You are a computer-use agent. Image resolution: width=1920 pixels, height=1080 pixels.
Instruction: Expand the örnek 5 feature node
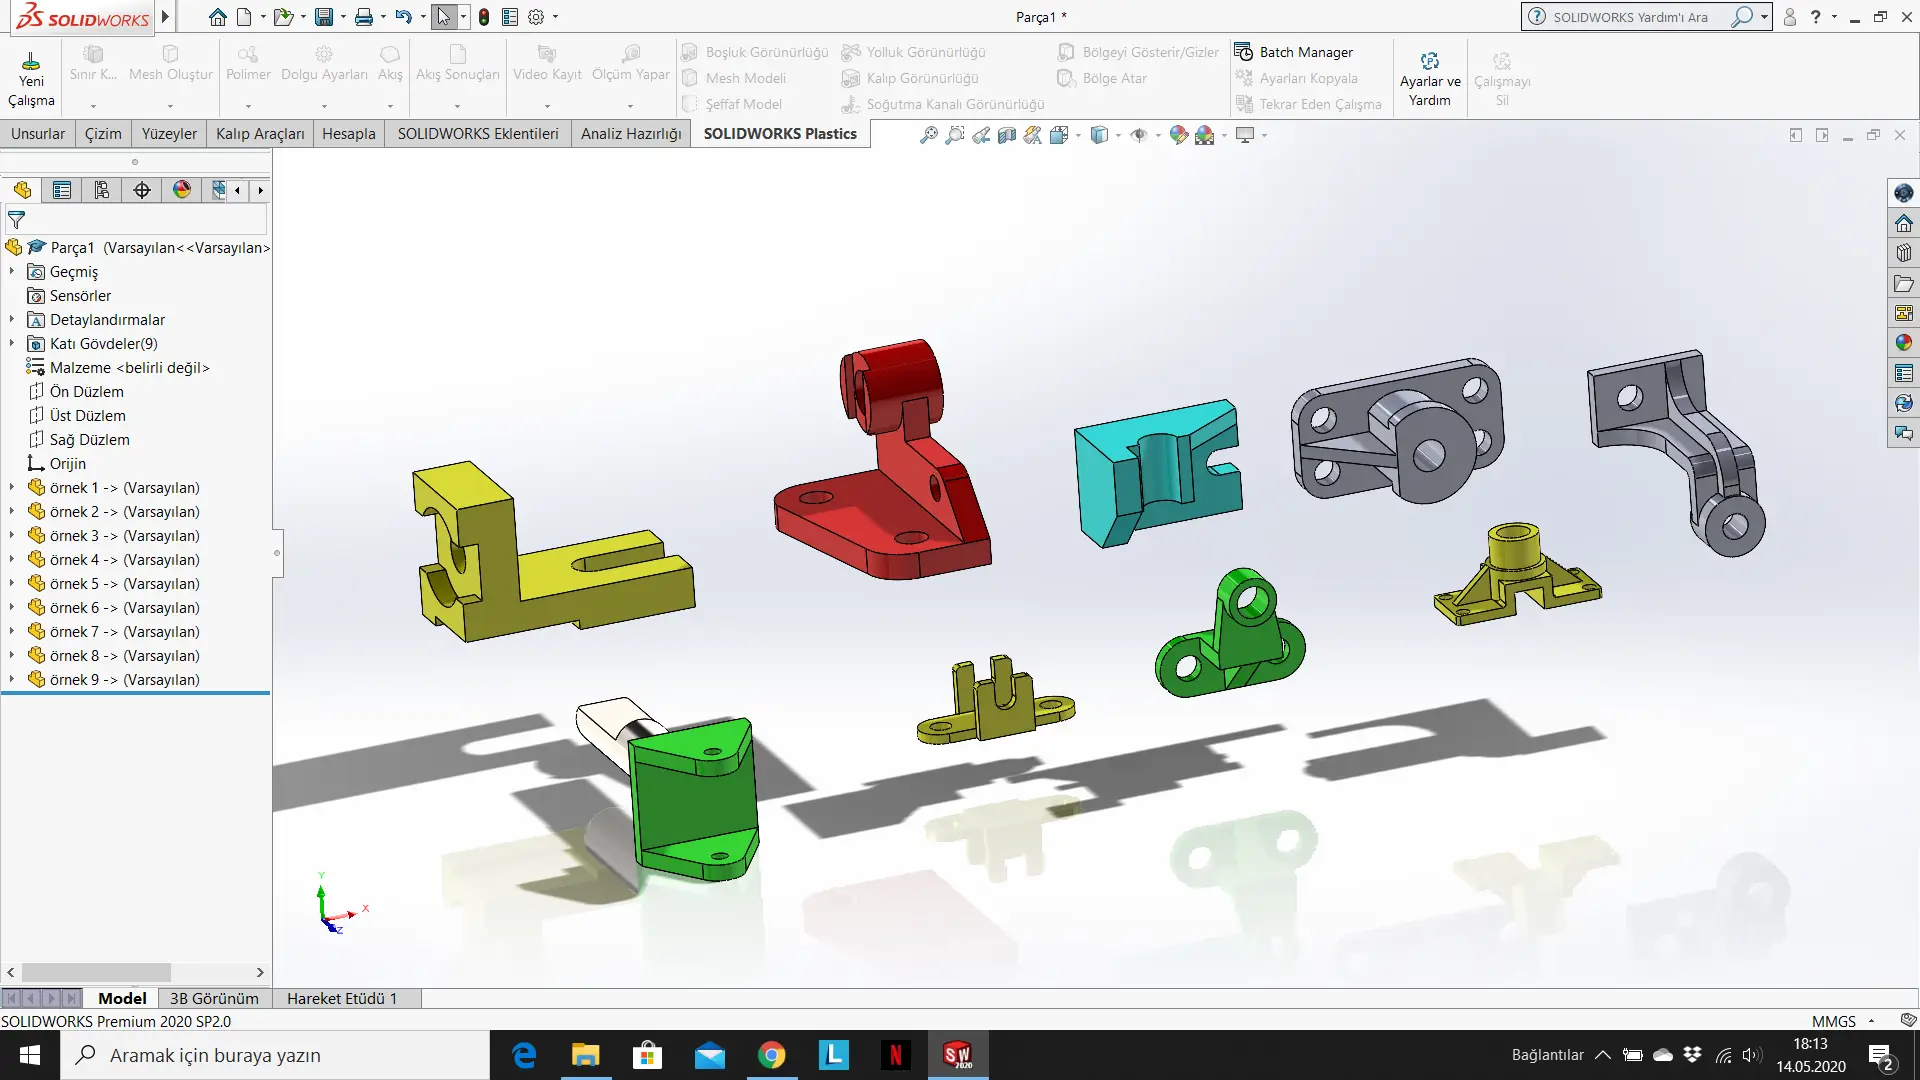coord(11,584)
